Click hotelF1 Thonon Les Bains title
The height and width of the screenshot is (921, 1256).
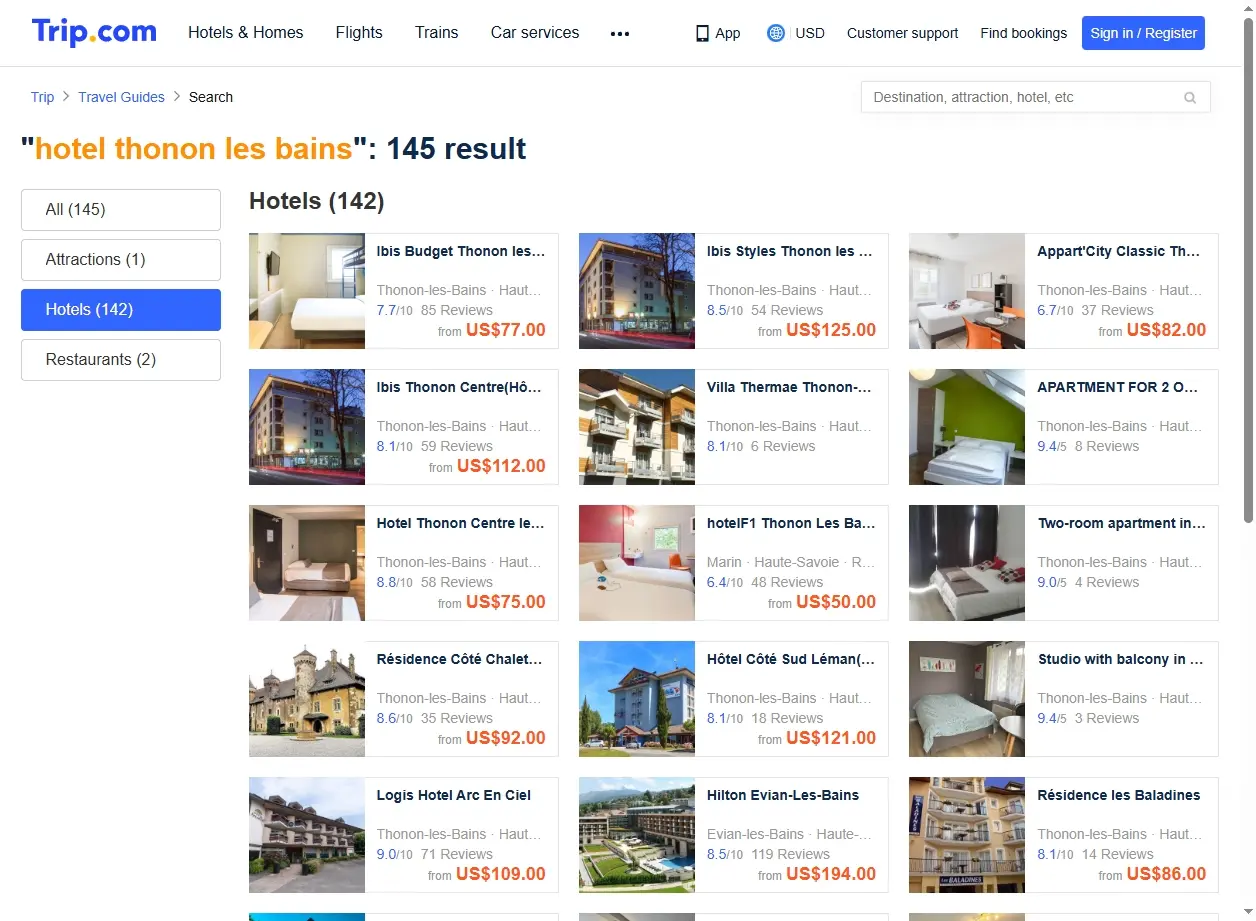pyautogui.click(x=791, y=524)
